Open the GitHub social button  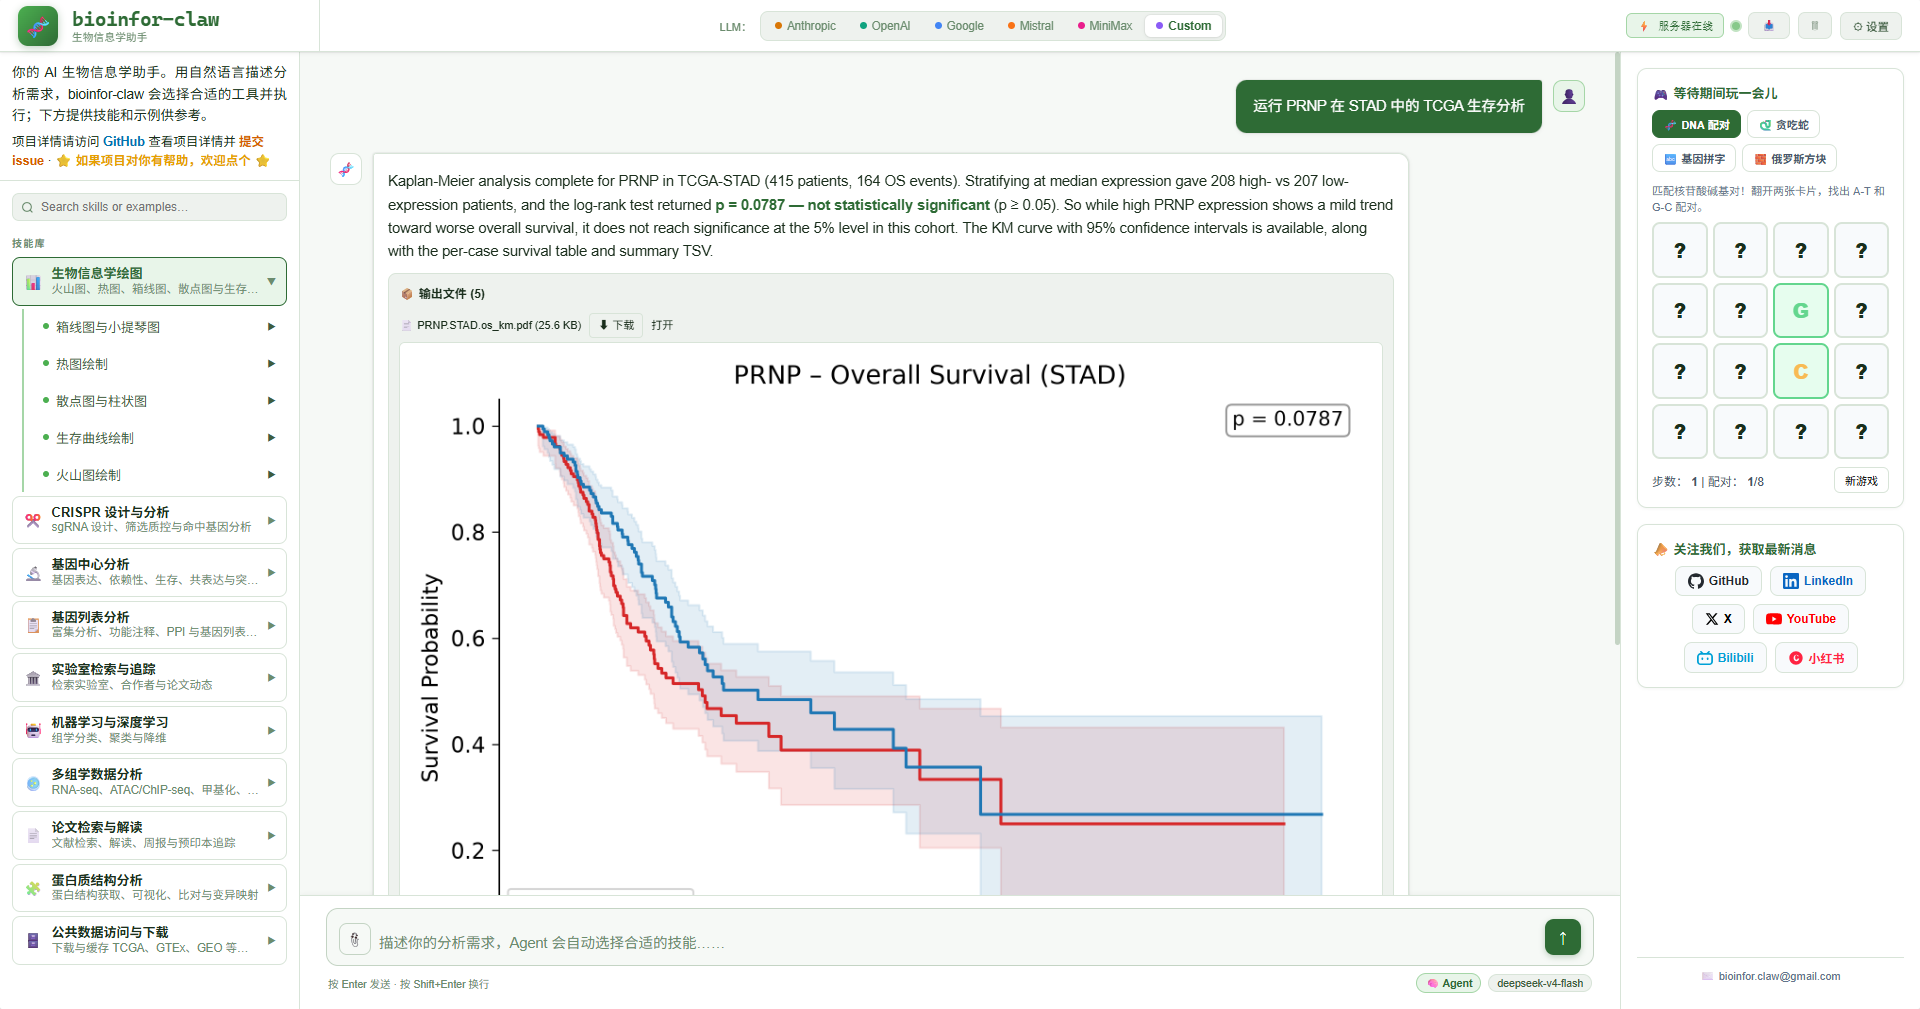[x=1718, y=581]
